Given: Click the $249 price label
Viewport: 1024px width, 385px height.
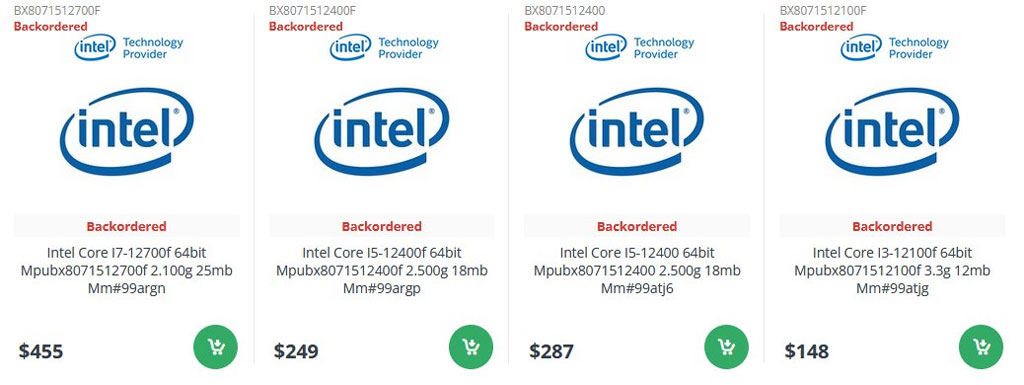Looking at the screenshot, I should [x=296, y=352].
